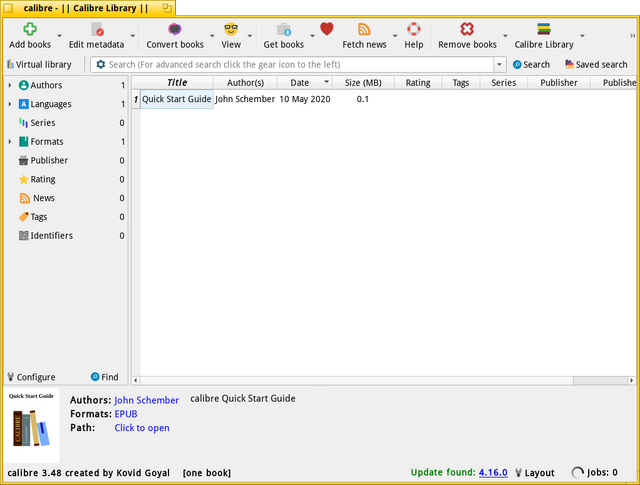Click the Convert books icon
The width and height of the screenshot is (640, 485).
click(x=175, y=29)
